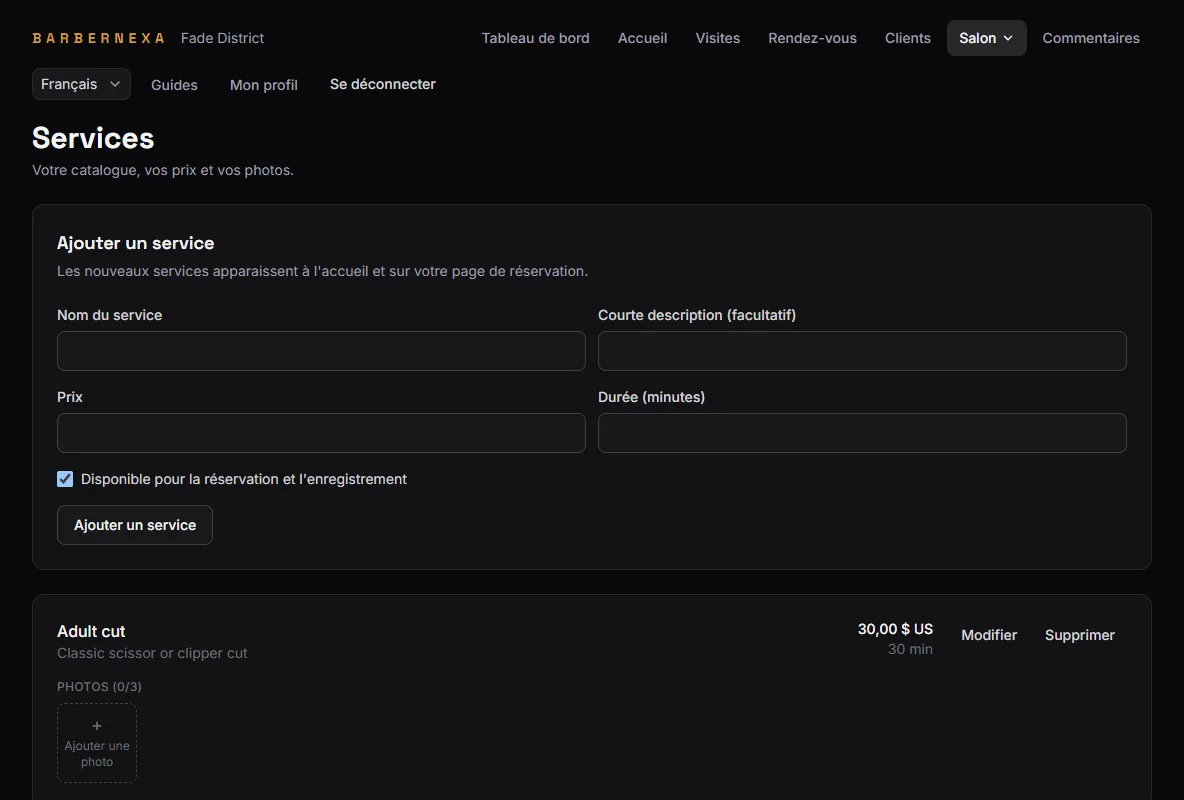This screenshot has width=1184, height=800.
Task: Click the Durée (minutes) field
Action: [x=862, y=433]
